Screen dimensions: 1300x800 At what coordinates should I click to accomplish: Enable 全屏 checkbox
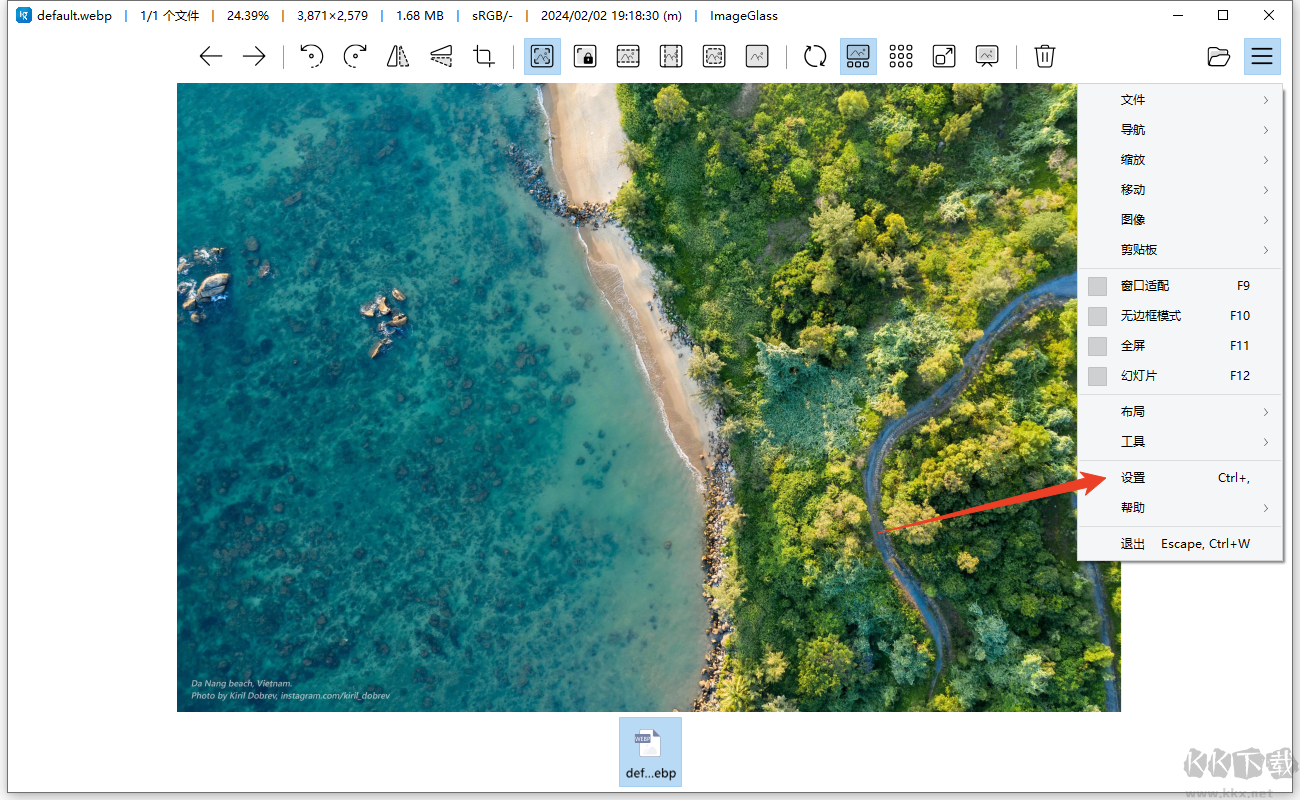1098,346
